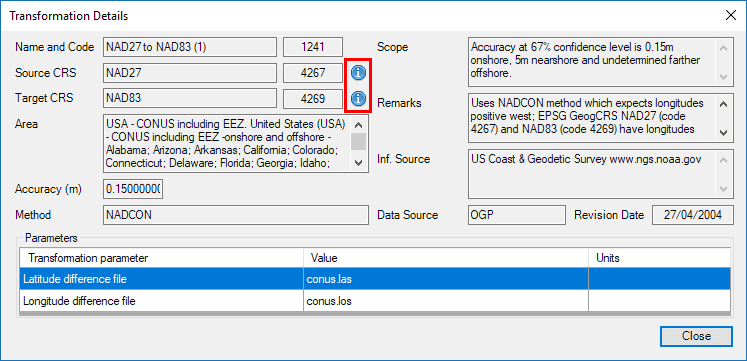Click the window X close button
Image resolution: width=747 pixels, height=361 pixels.
point(730,15)
